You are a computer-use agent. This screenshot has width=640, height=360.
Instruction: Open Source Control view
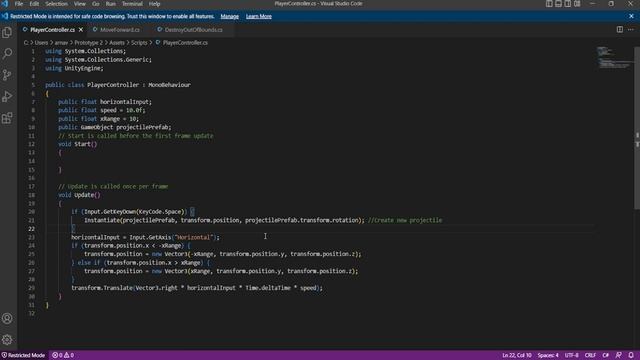[7, 75]
